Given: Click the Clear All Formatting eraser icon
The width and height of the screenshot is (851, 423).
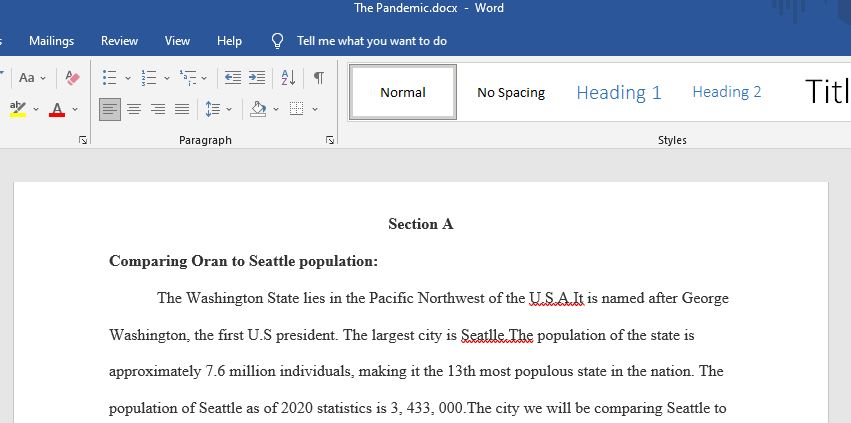Looking at the screenshot, I should (72, 78).
